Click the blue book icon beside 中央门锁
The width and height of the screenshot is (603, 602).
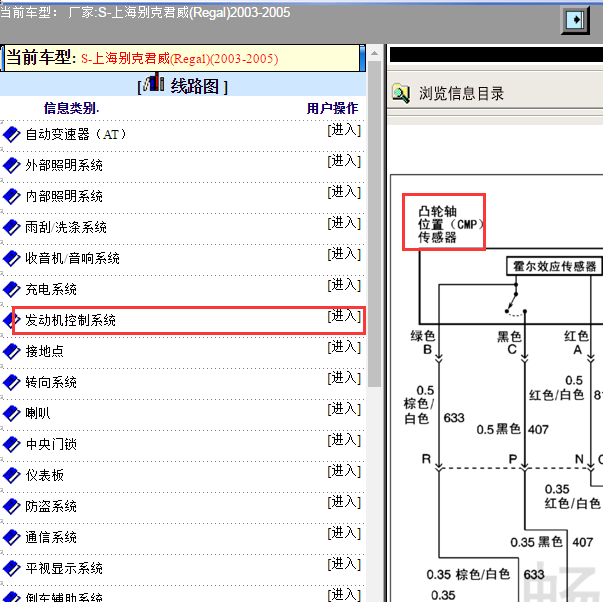11,445
